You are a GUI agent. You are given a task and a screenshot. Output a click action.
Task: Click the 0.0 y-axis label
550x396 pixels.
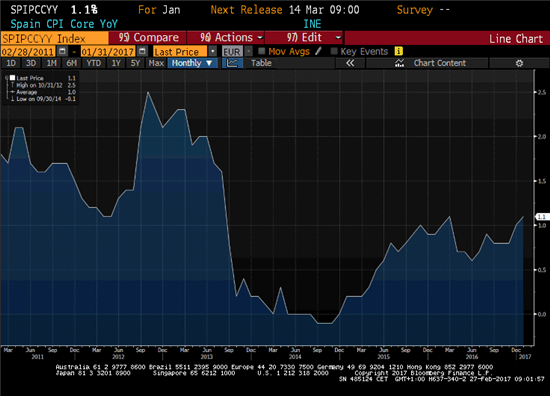click(542, 314)
